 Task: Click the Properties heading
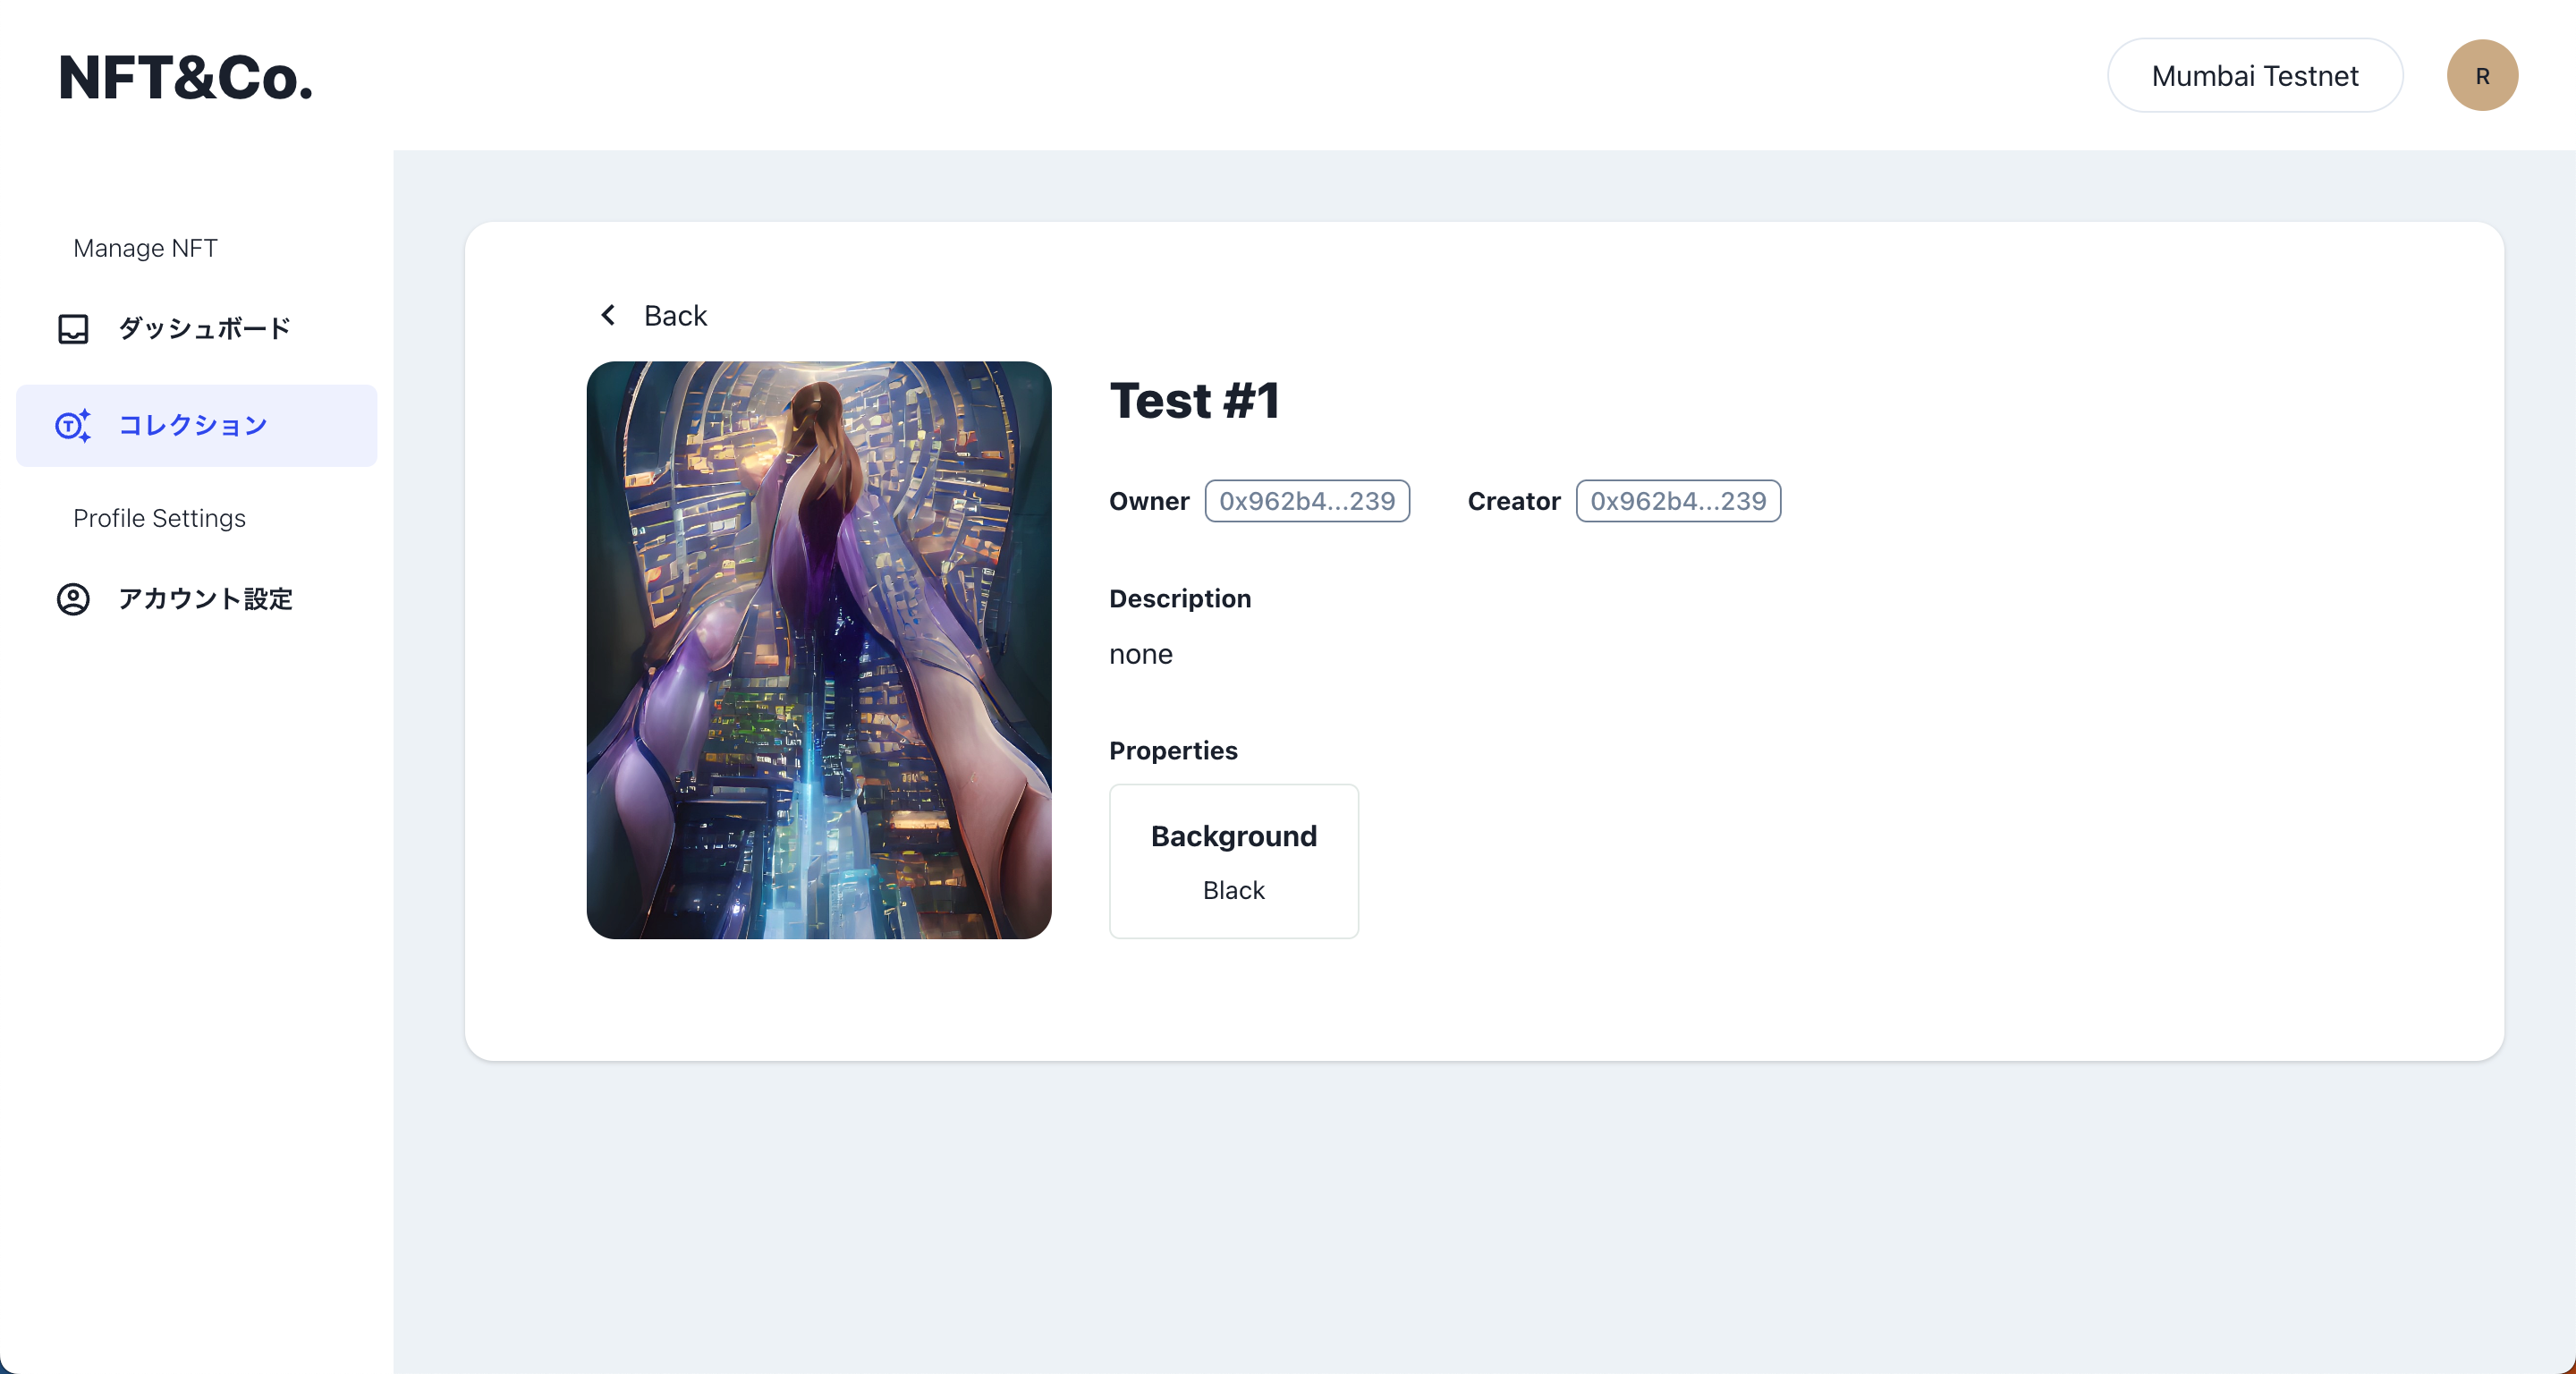(1172, 751)
